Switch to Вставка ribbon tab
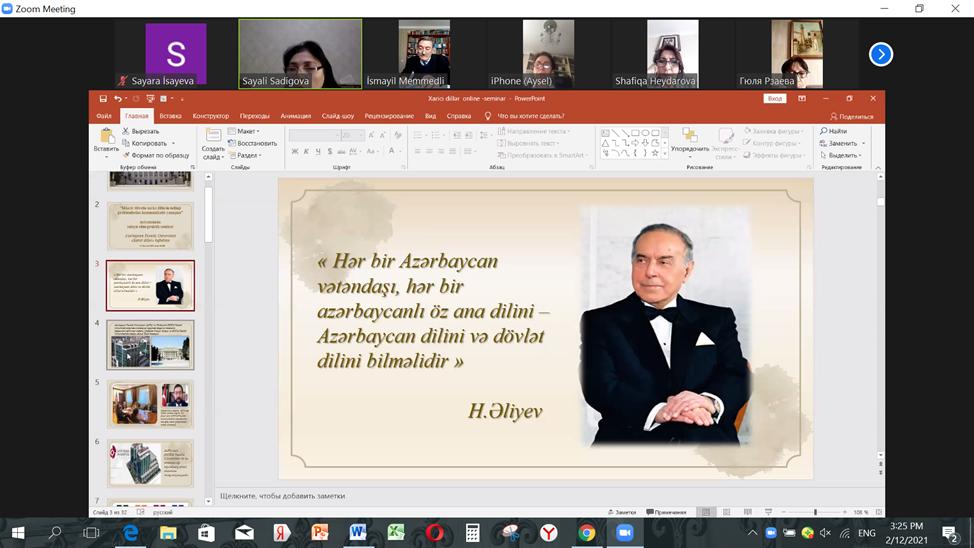 tap(170, 116)
